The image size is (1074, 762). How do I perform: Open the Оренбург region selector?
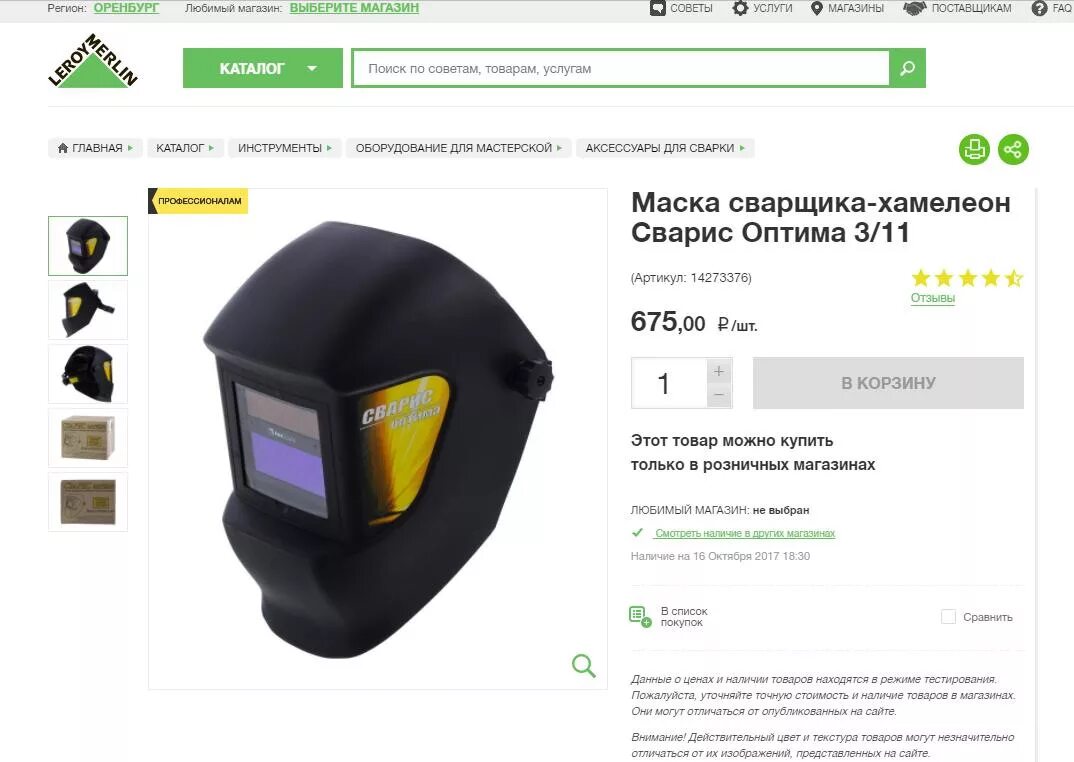pos(126,8)
